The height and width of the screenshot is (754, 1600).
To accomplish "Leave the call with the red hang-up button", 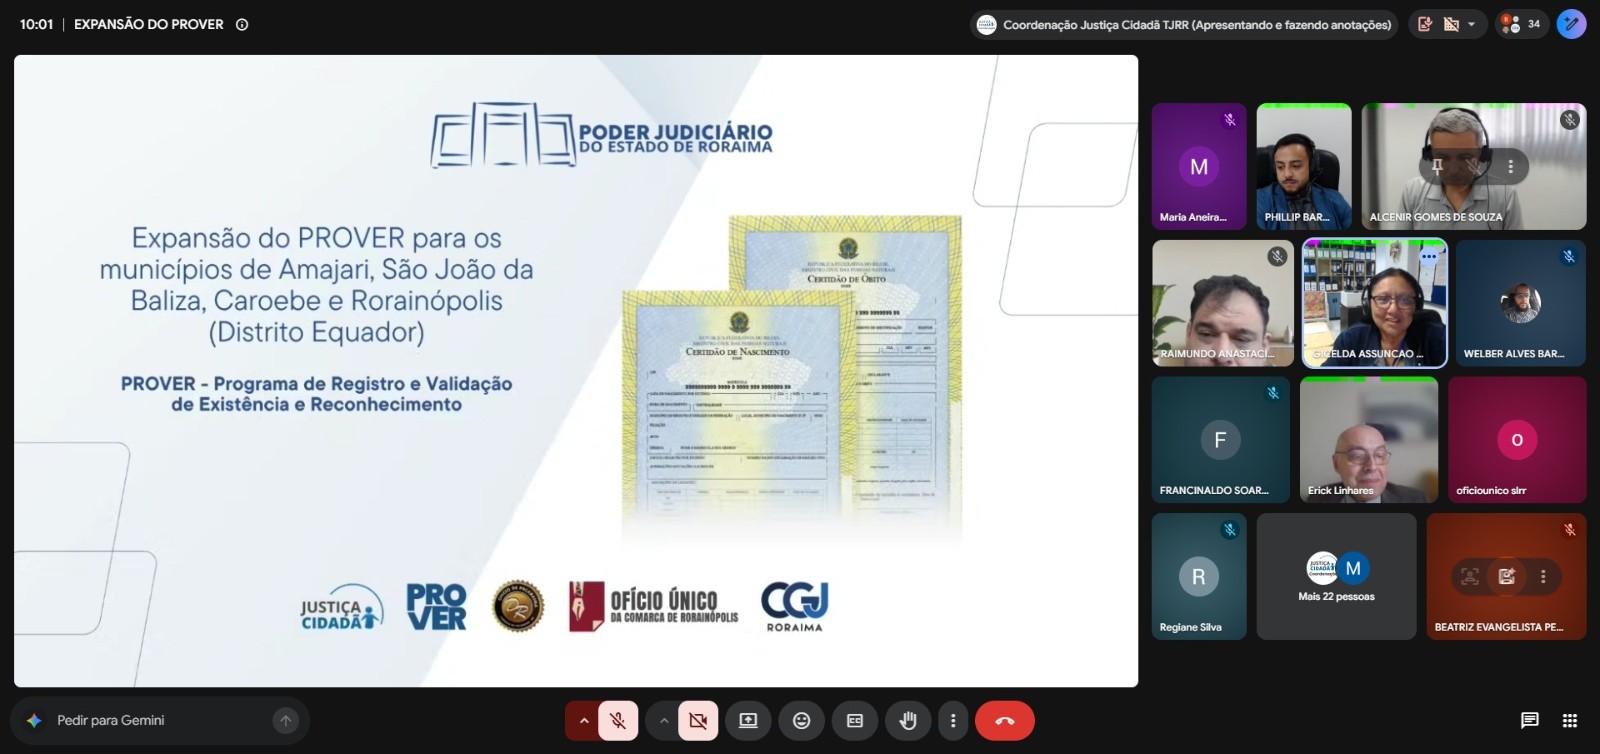I will 1005,720.
